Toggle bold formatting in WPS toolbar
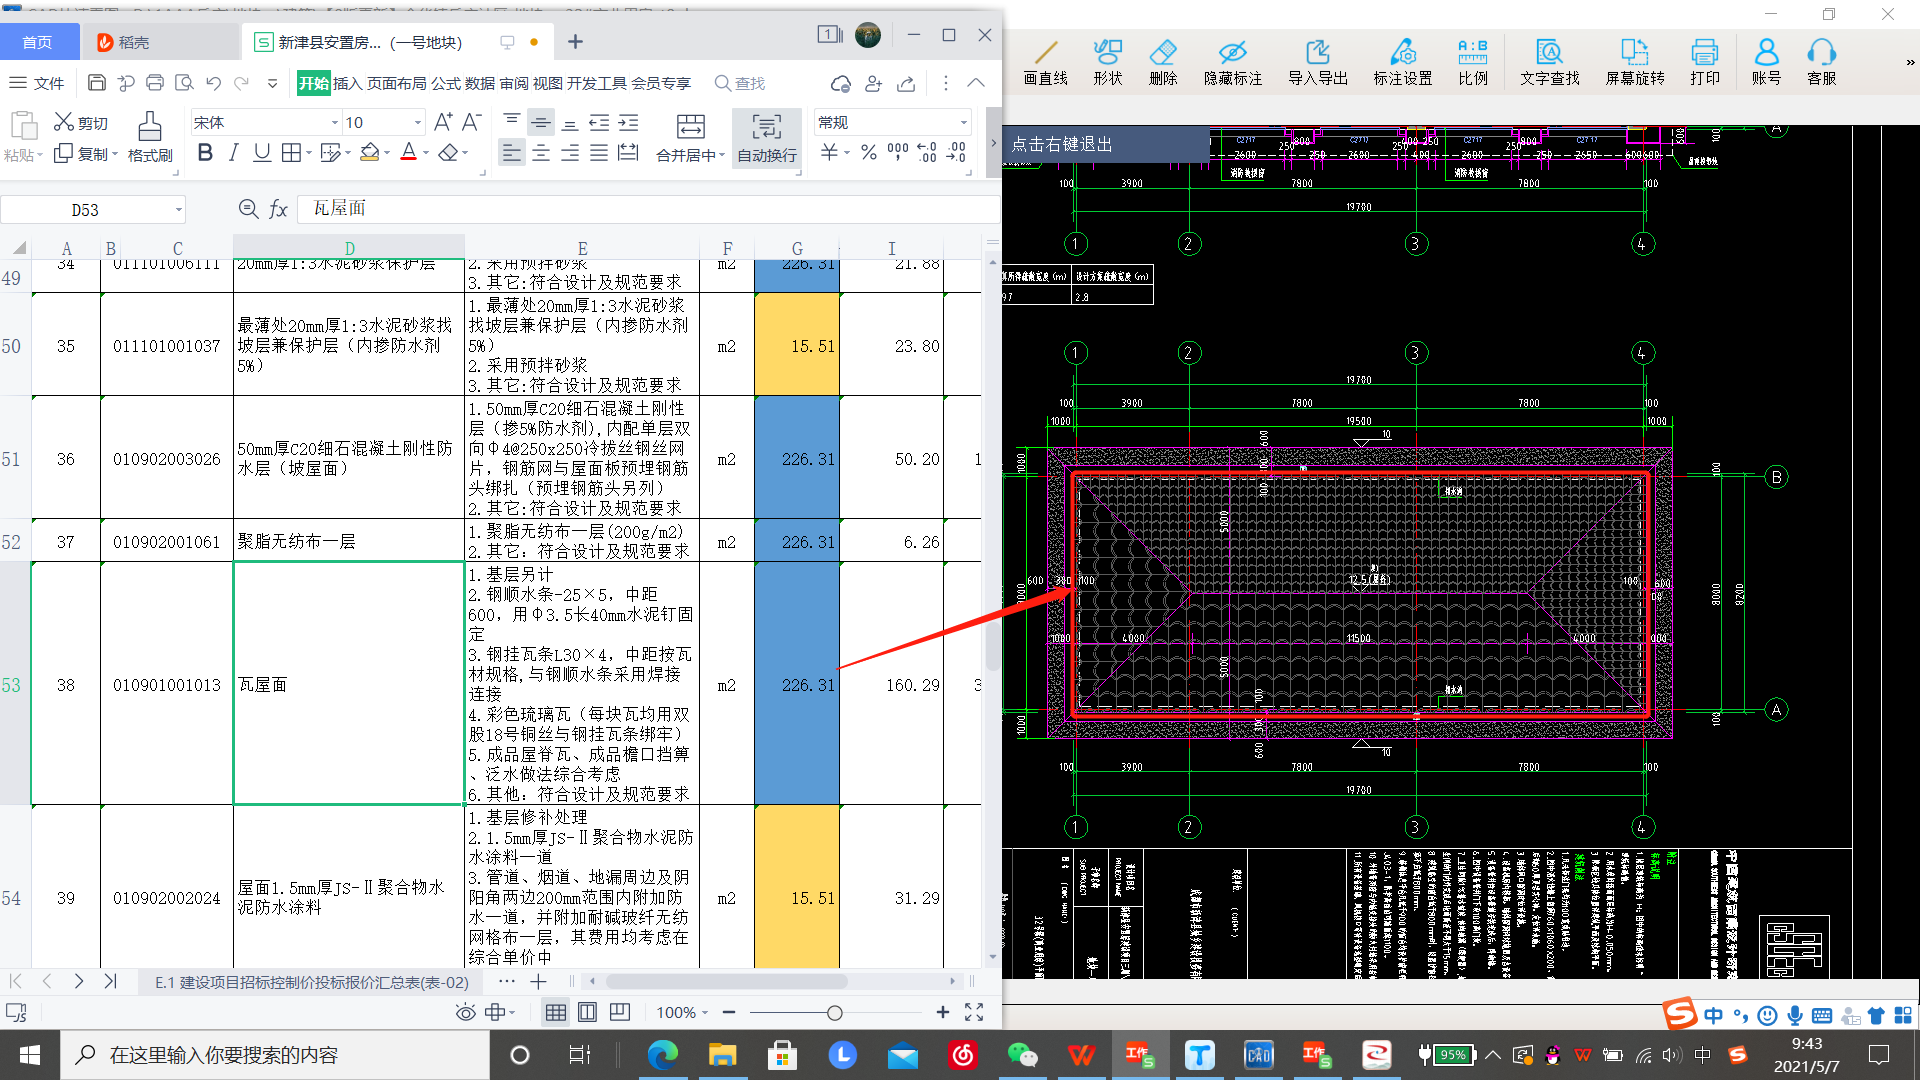The height and width of the screenshot is (1080, 1920). [x=205, y=153]
